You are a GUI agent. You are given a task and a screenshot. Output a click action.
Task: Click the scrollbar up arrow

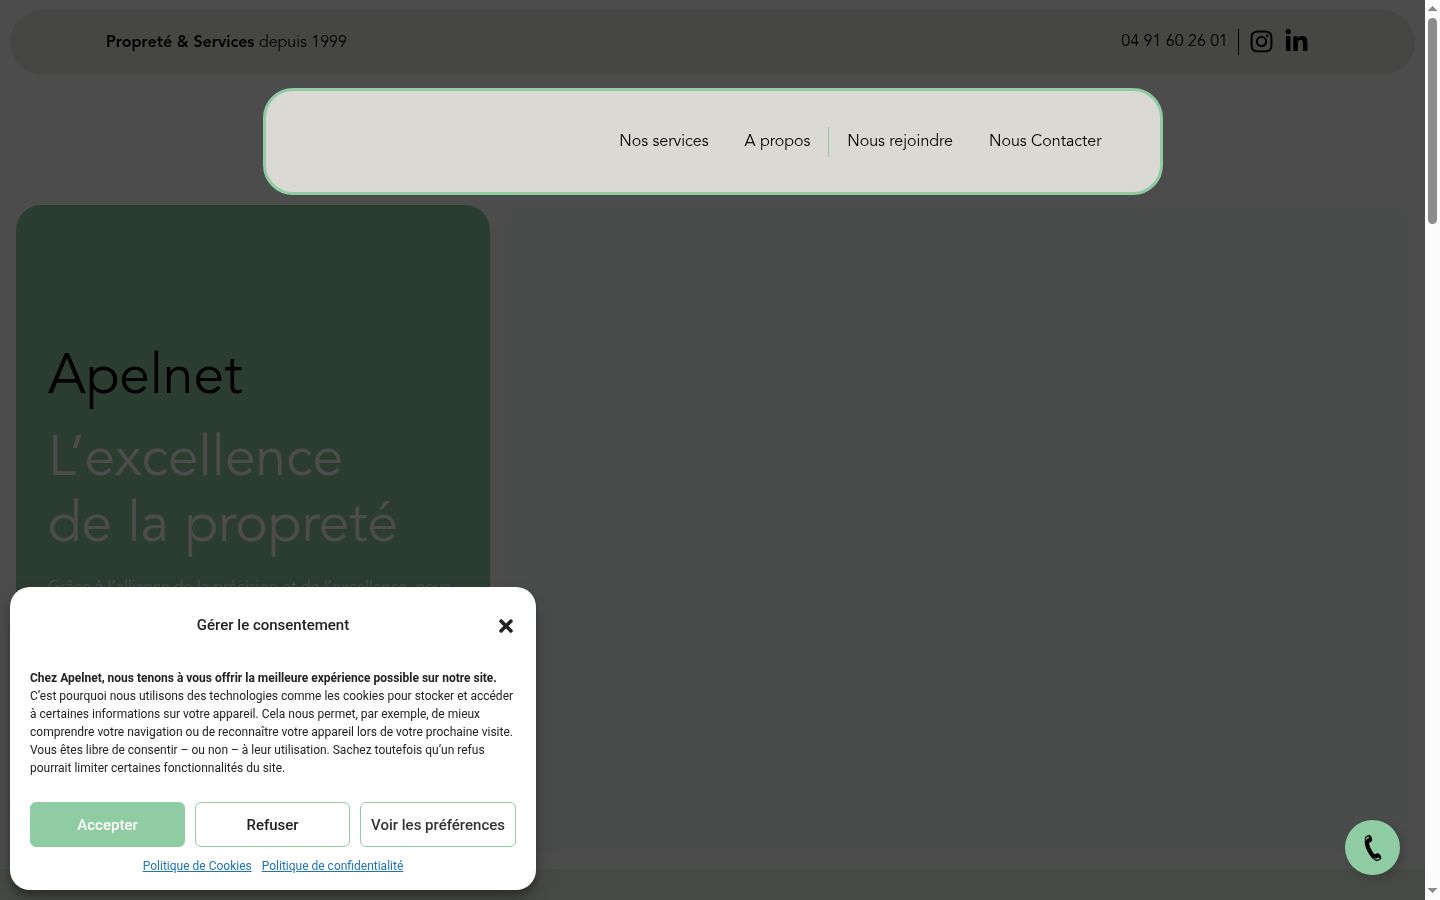tap(1432, 8)
